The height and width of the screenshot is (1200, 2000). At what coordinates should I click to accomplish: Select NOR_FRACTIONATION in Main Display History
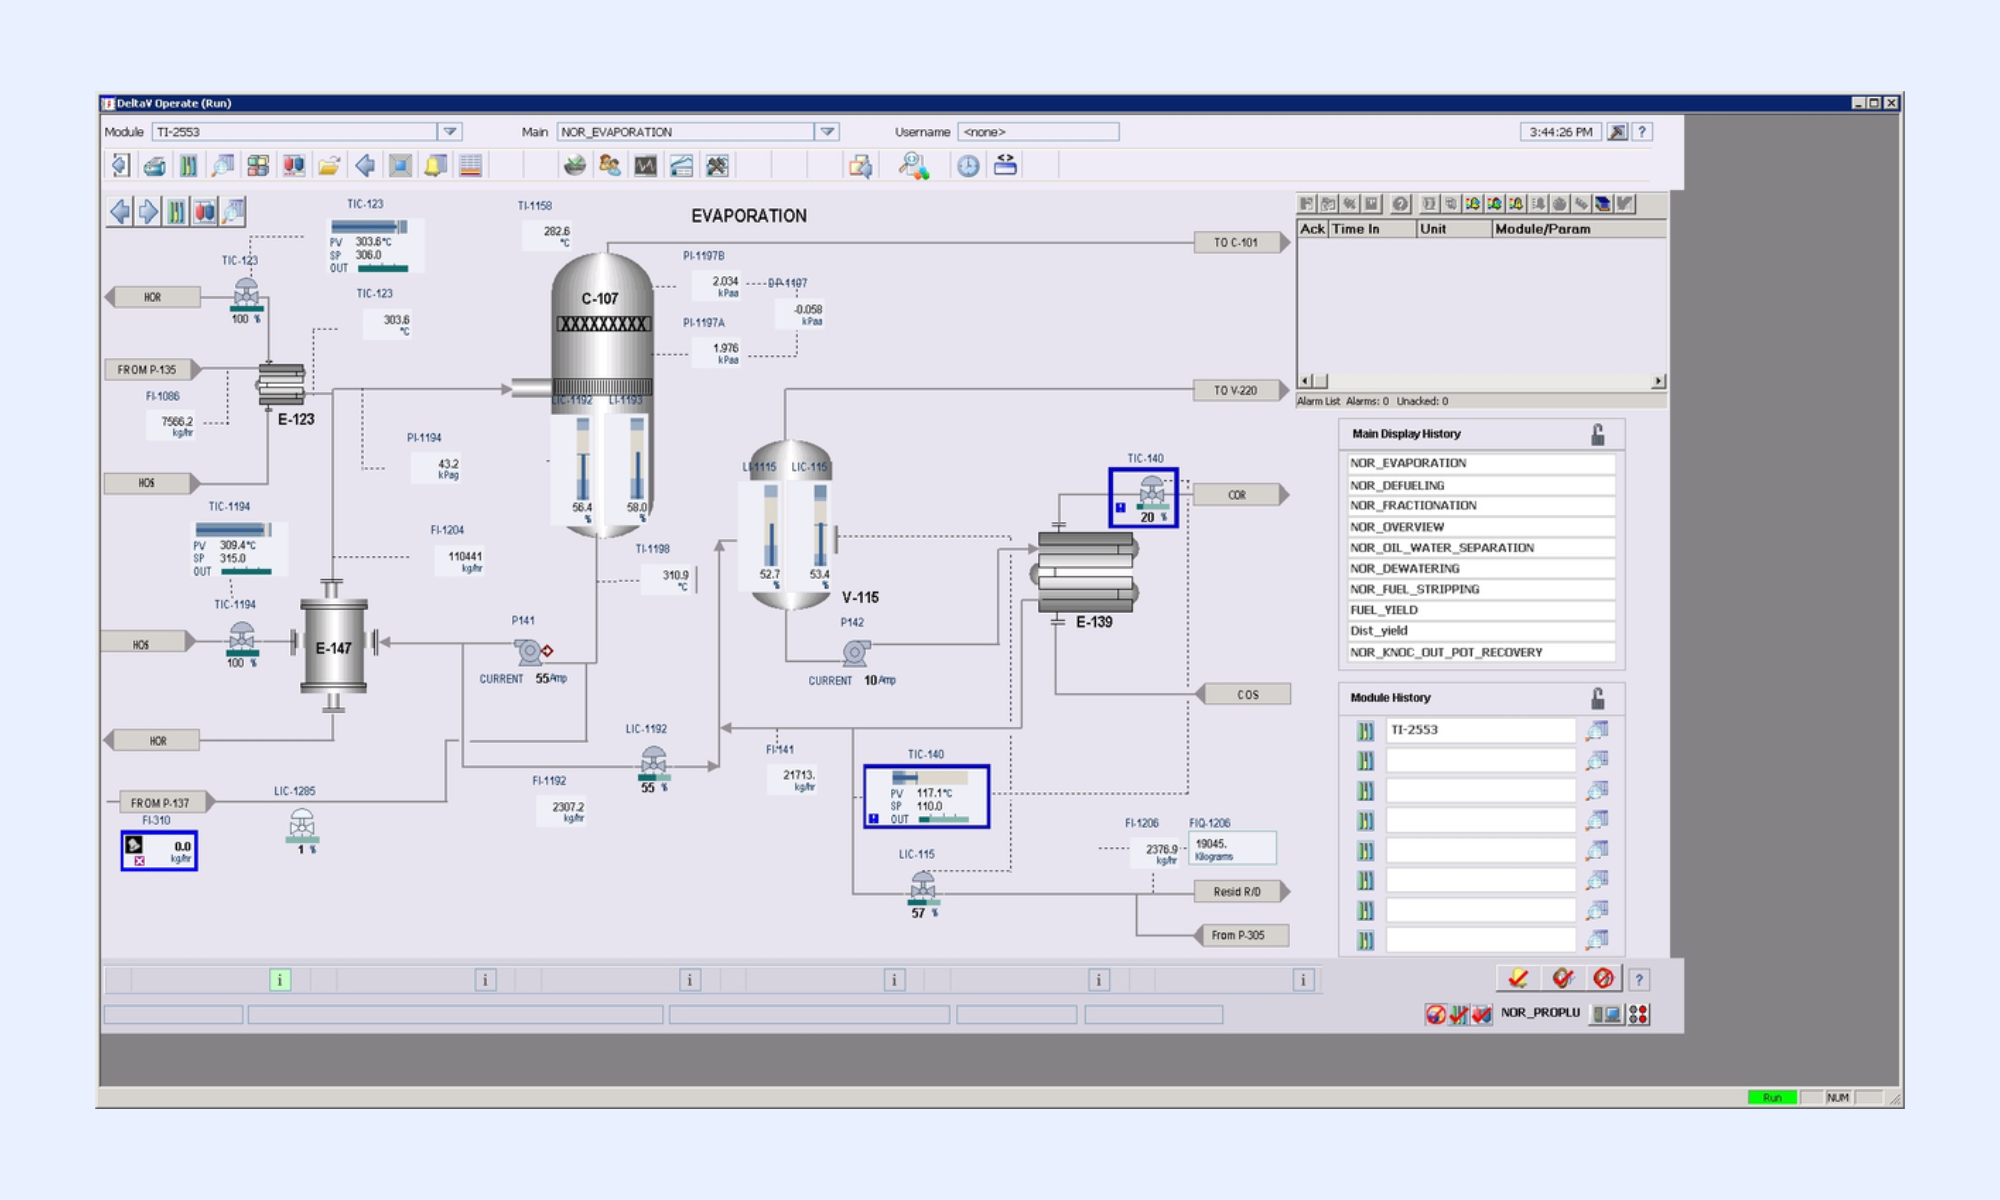click(x=1481, y=506)
